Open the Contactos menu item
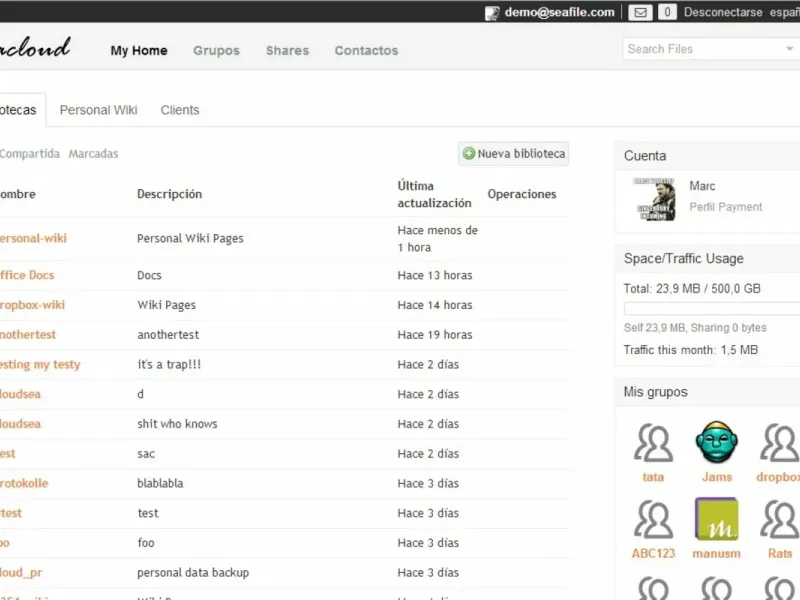The image size is (800, 600). click(366, 51)
